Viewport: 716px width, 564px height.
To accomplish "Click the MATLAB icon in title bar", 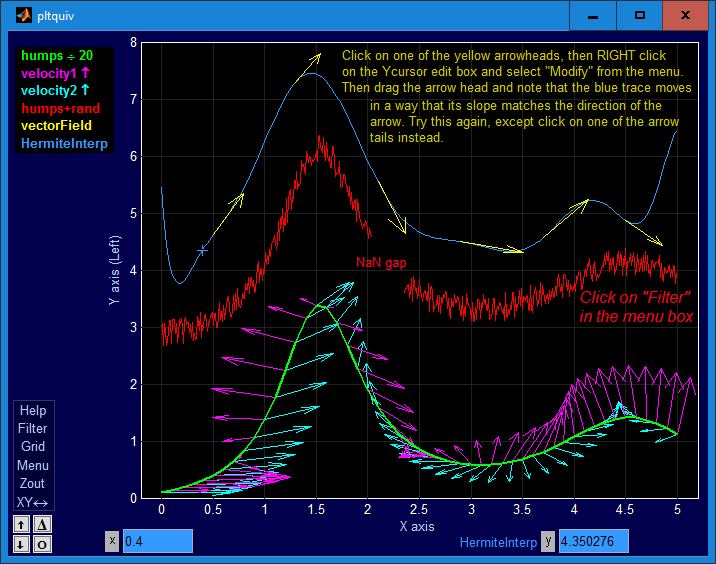I will (23, 16).
